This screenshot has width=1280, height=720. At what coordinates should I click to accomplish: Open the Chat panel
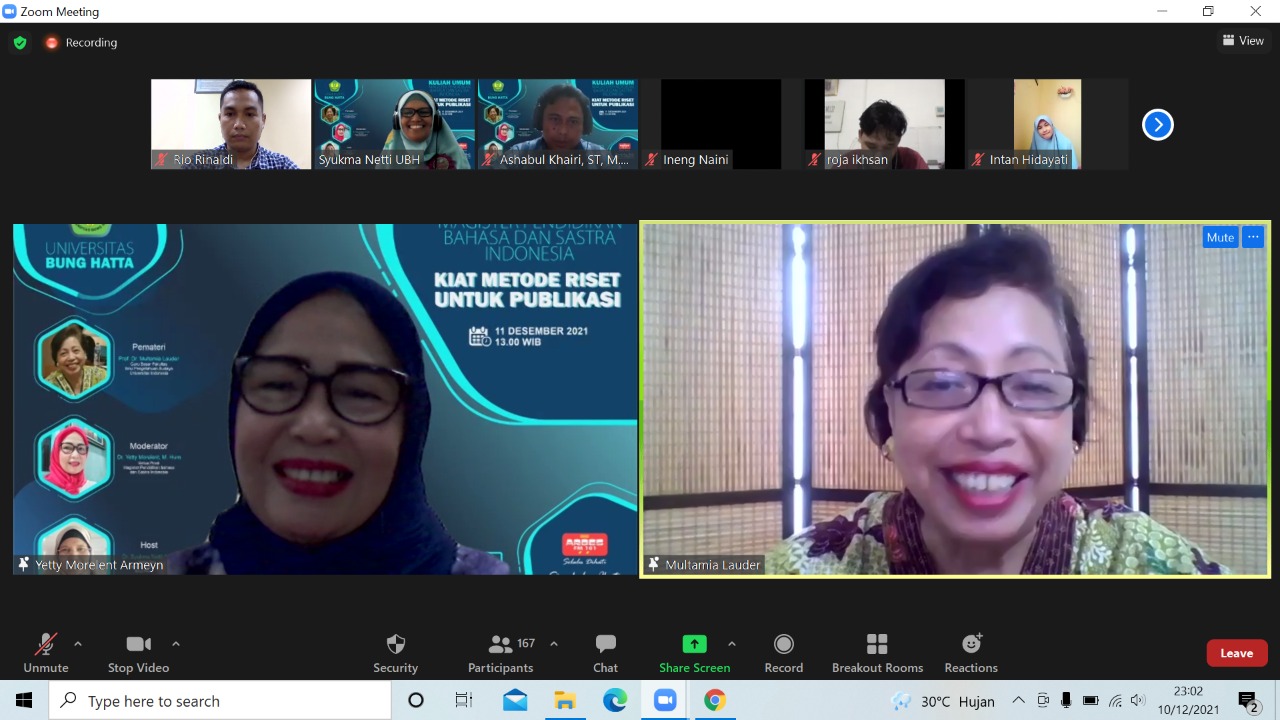[605, 652]
